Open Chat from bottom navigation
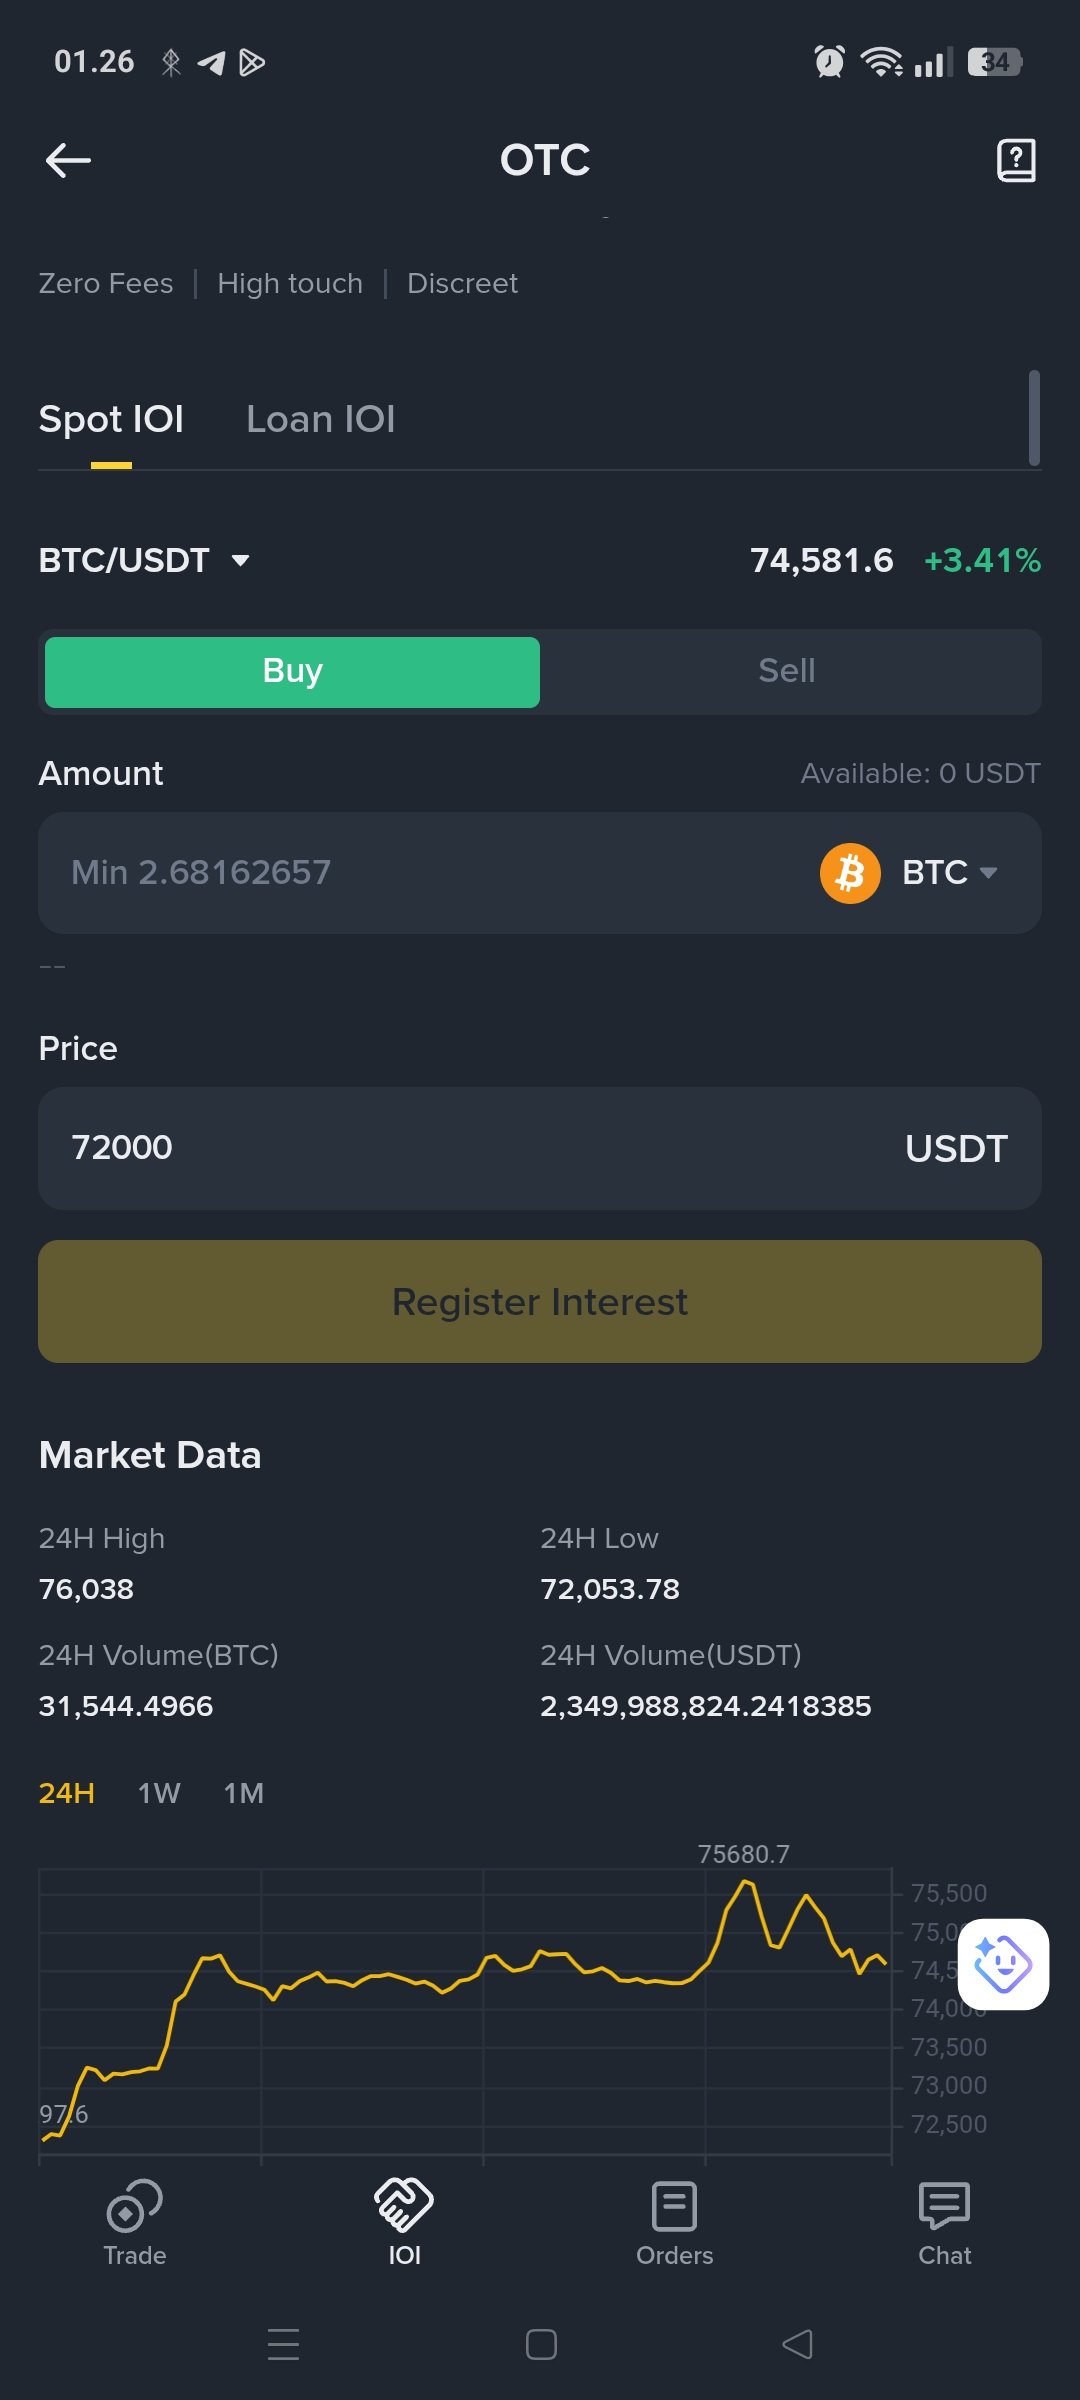Screen dimensions: 1080x2400 click(944, 2222)
